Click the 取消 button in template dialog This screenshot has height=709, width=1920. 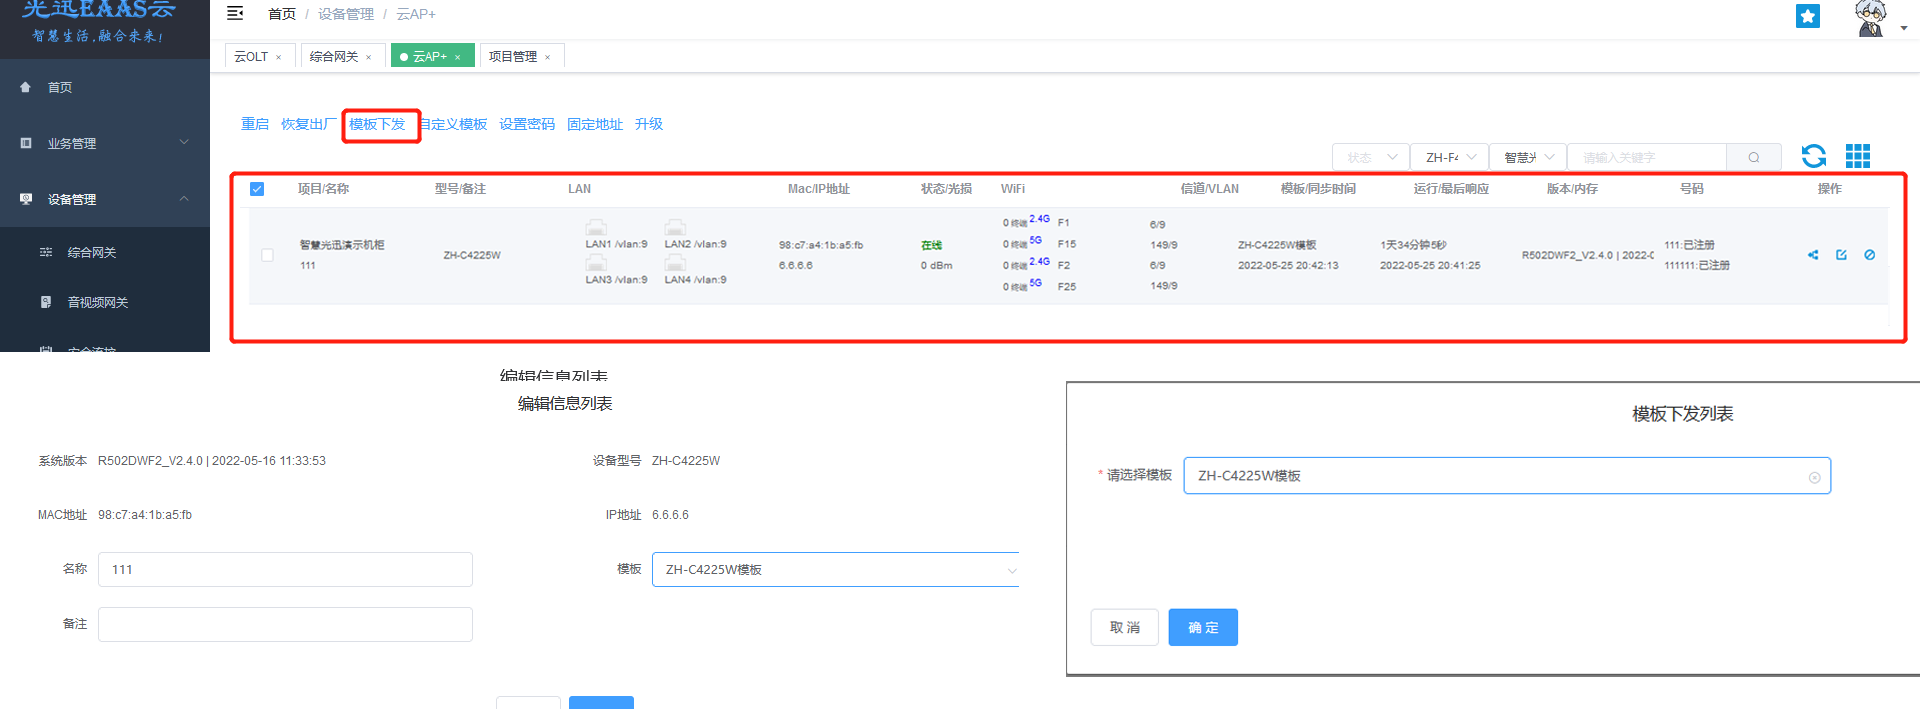(x=1124, y=628)
